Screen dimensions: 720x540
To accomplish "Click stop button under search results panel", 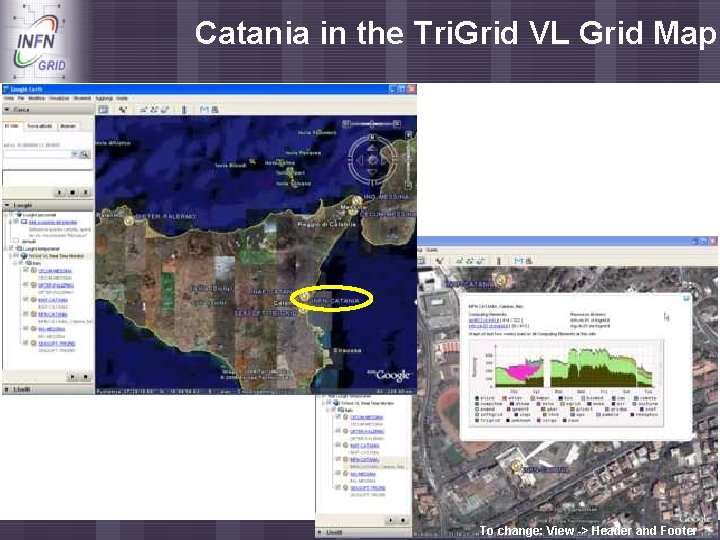I will click(72, 192).
